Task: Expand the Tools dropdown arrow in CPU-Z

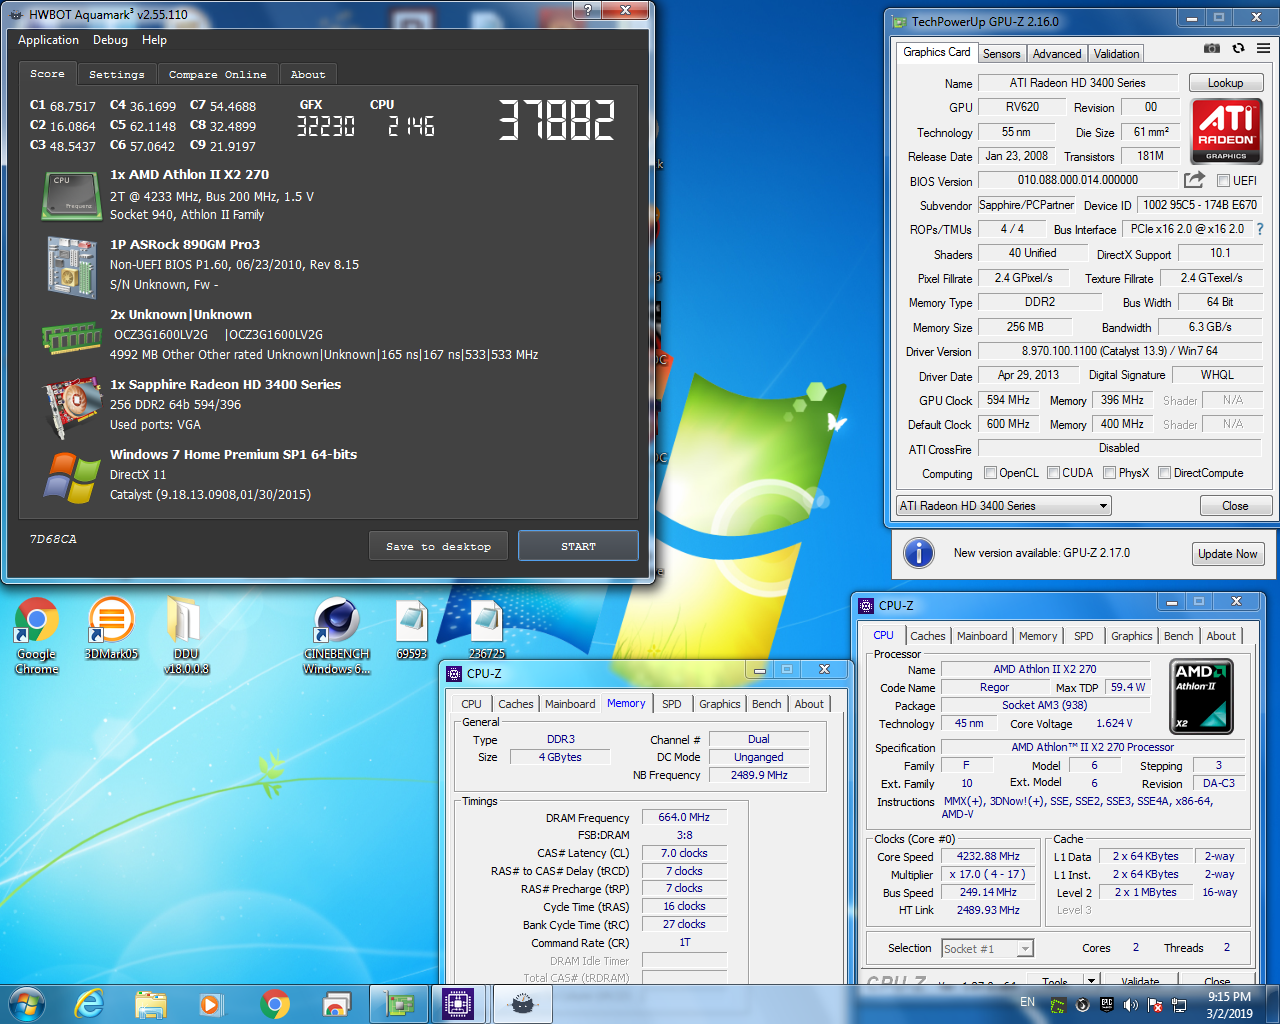Action: [1091, 979]
